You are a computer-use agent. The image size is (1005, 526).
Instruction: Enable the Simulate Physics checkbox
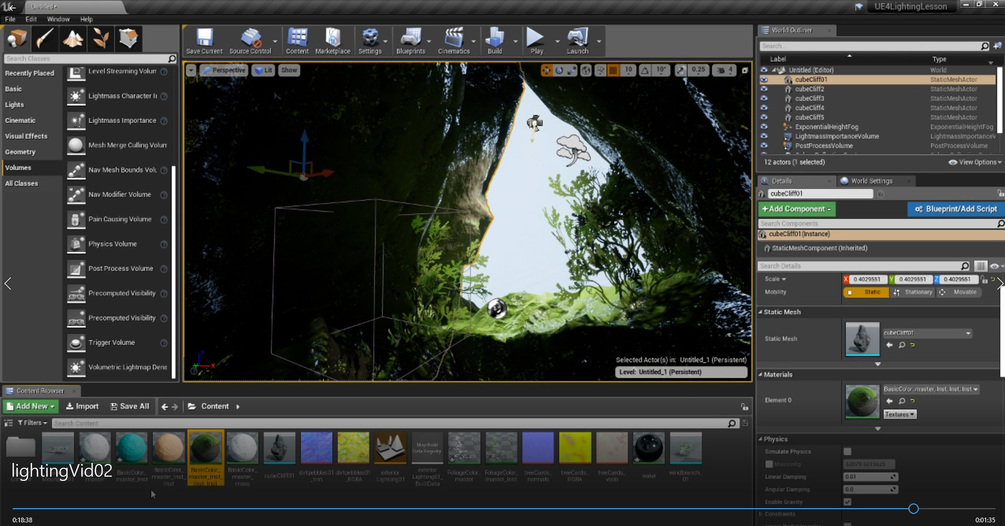pyautogui.click(x=847, y=452)
